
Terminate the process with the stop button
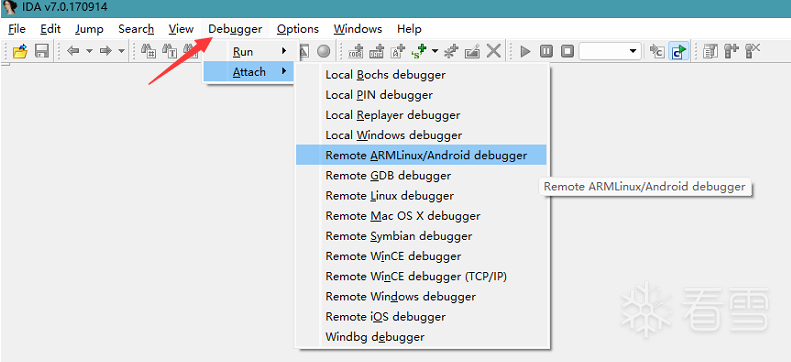(568, 51)
